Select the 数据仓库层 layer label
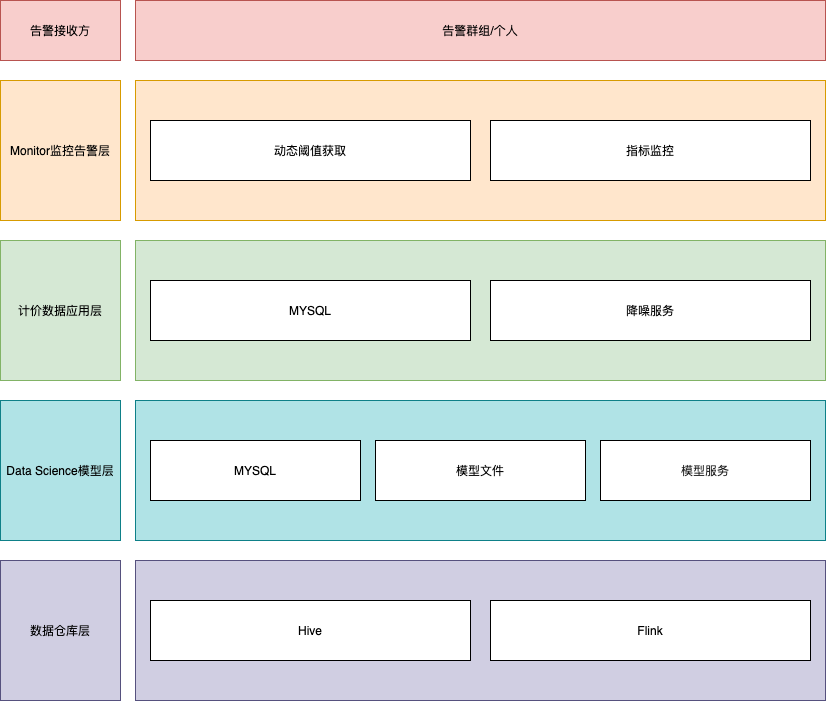Viewport: 826px width, 701px height. coord(61,630)
